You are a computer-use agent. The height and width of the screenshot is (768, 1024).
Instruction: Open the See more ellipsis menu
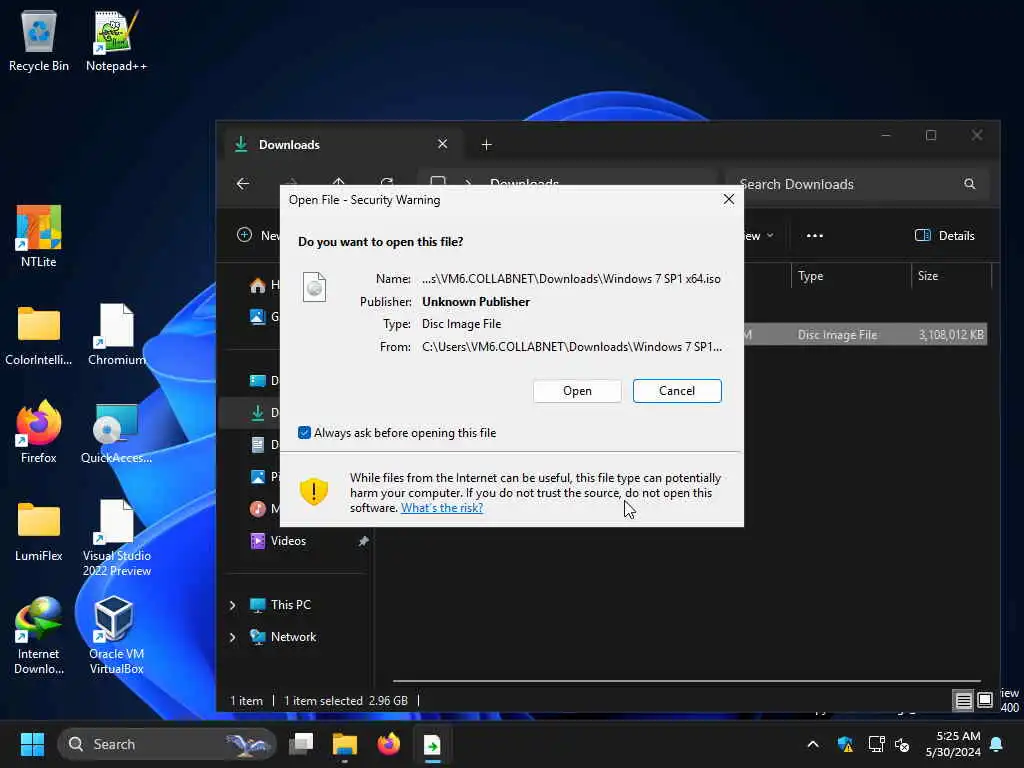coord(814,236)
